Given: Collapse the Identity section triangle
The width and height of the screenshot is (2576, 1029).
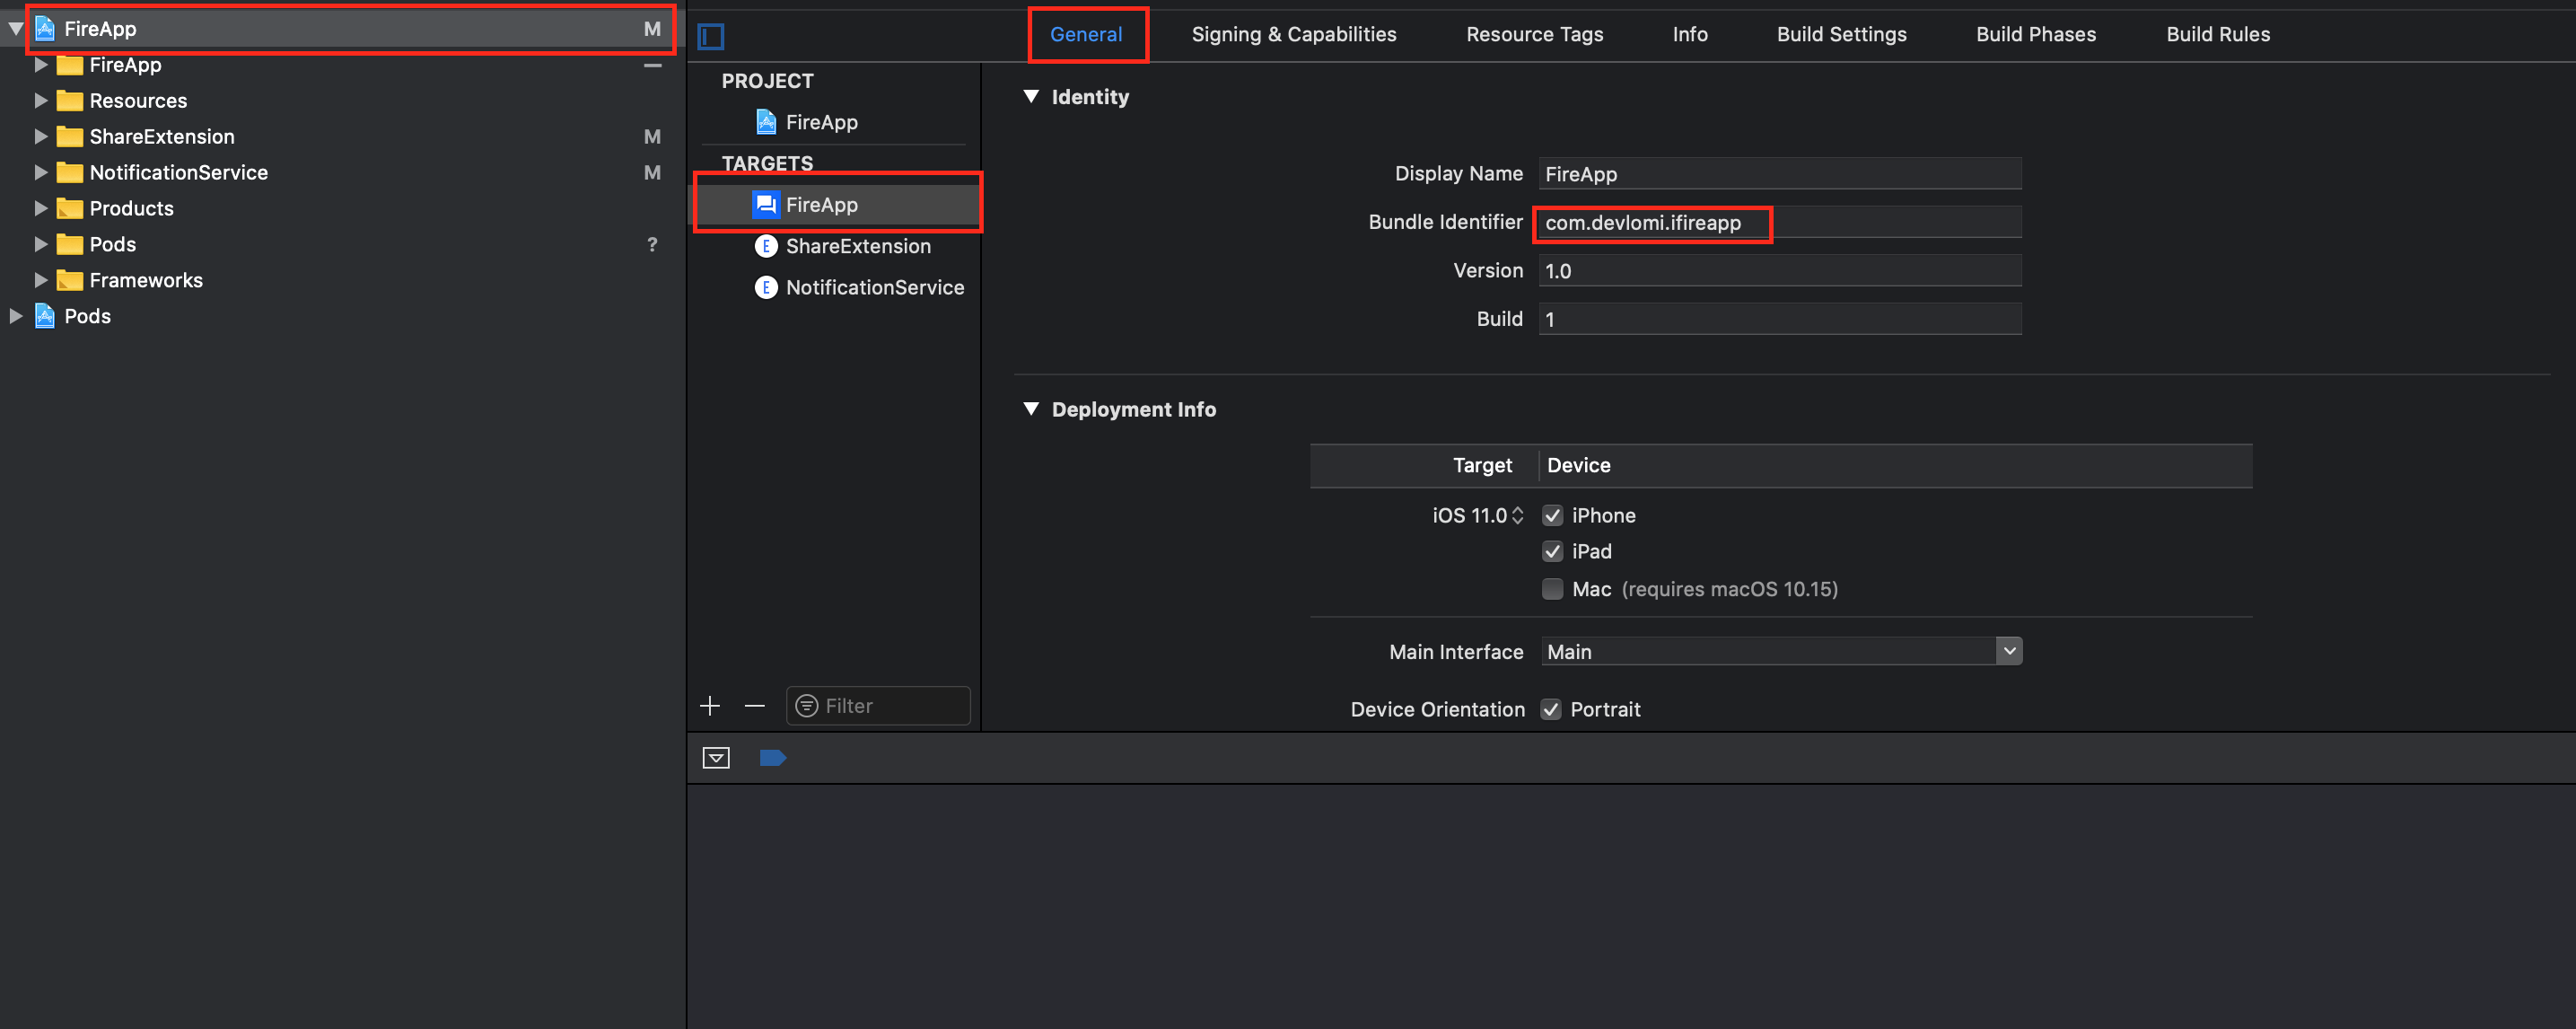Looking at the screenshot, I should pyautogui.click(x=1031, y=97).
